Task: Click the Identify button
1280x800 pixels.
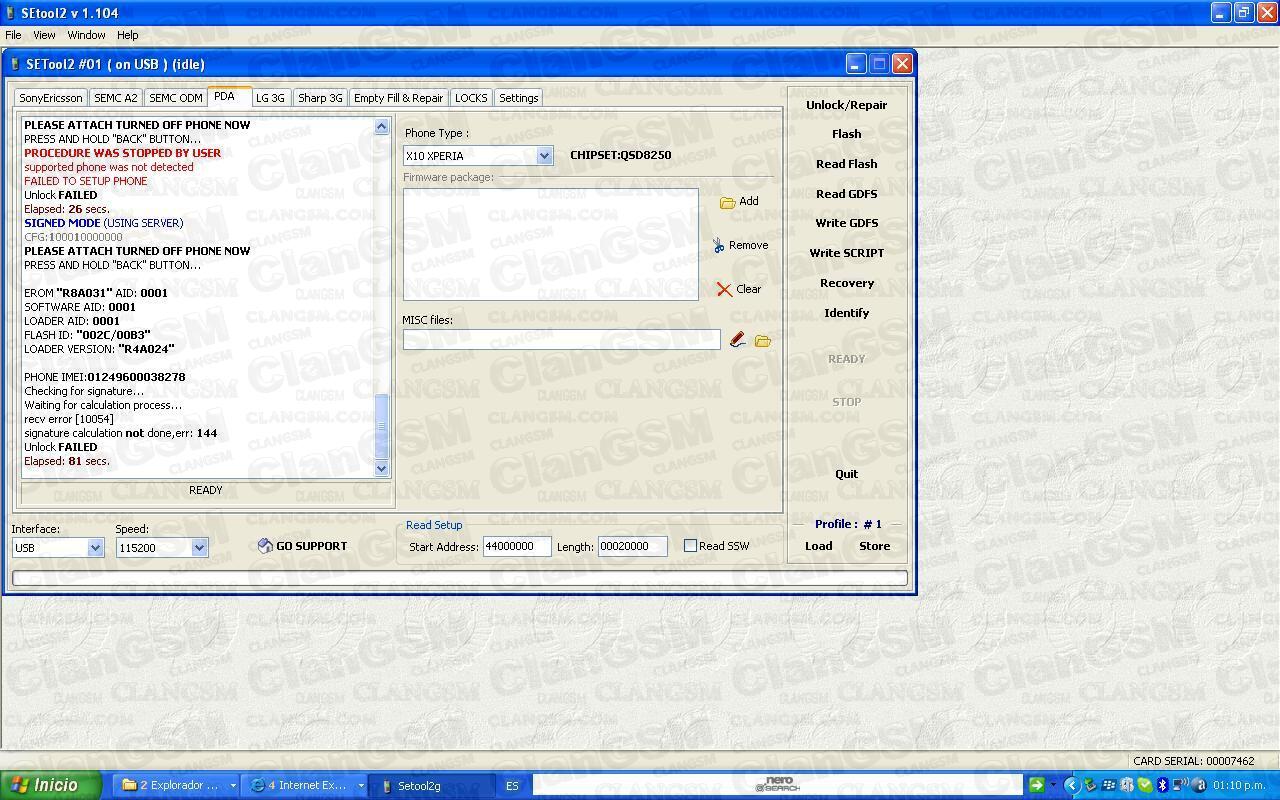Action: click(x=847, y=313)
